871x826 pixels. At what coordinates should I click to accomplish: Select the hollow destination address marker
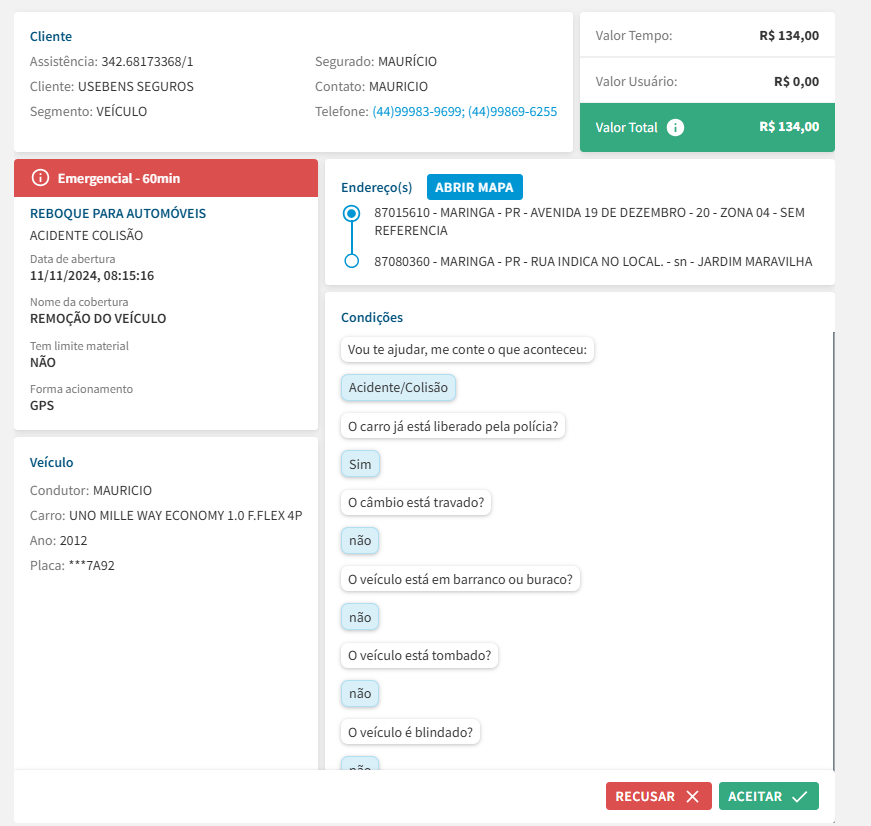pos(351,261)
